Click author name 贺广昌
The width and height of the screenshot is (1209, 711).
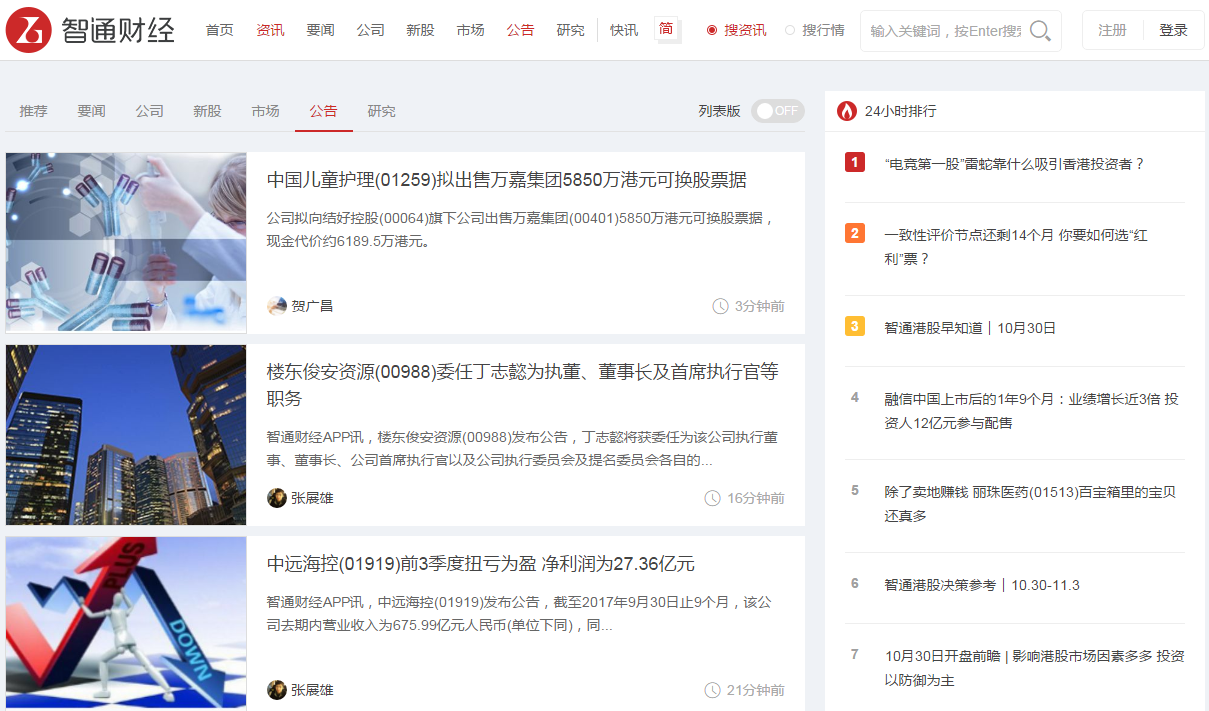[312, 306]
